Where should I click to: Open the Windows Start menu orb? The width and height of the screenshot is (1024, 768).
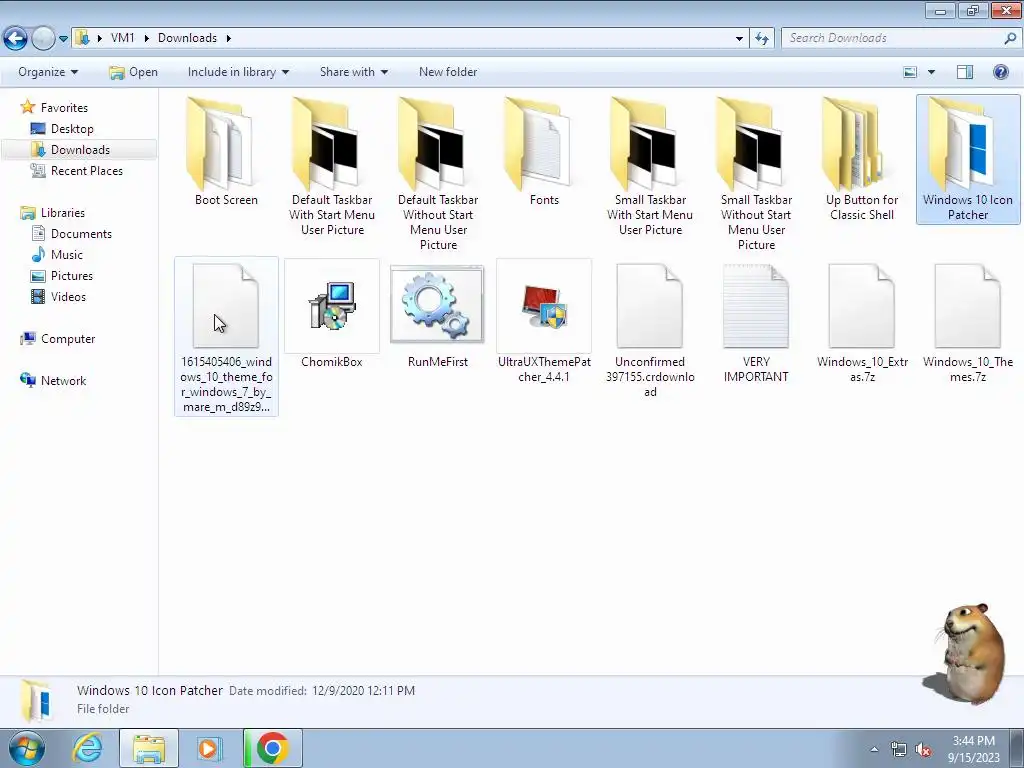[27, 748]
